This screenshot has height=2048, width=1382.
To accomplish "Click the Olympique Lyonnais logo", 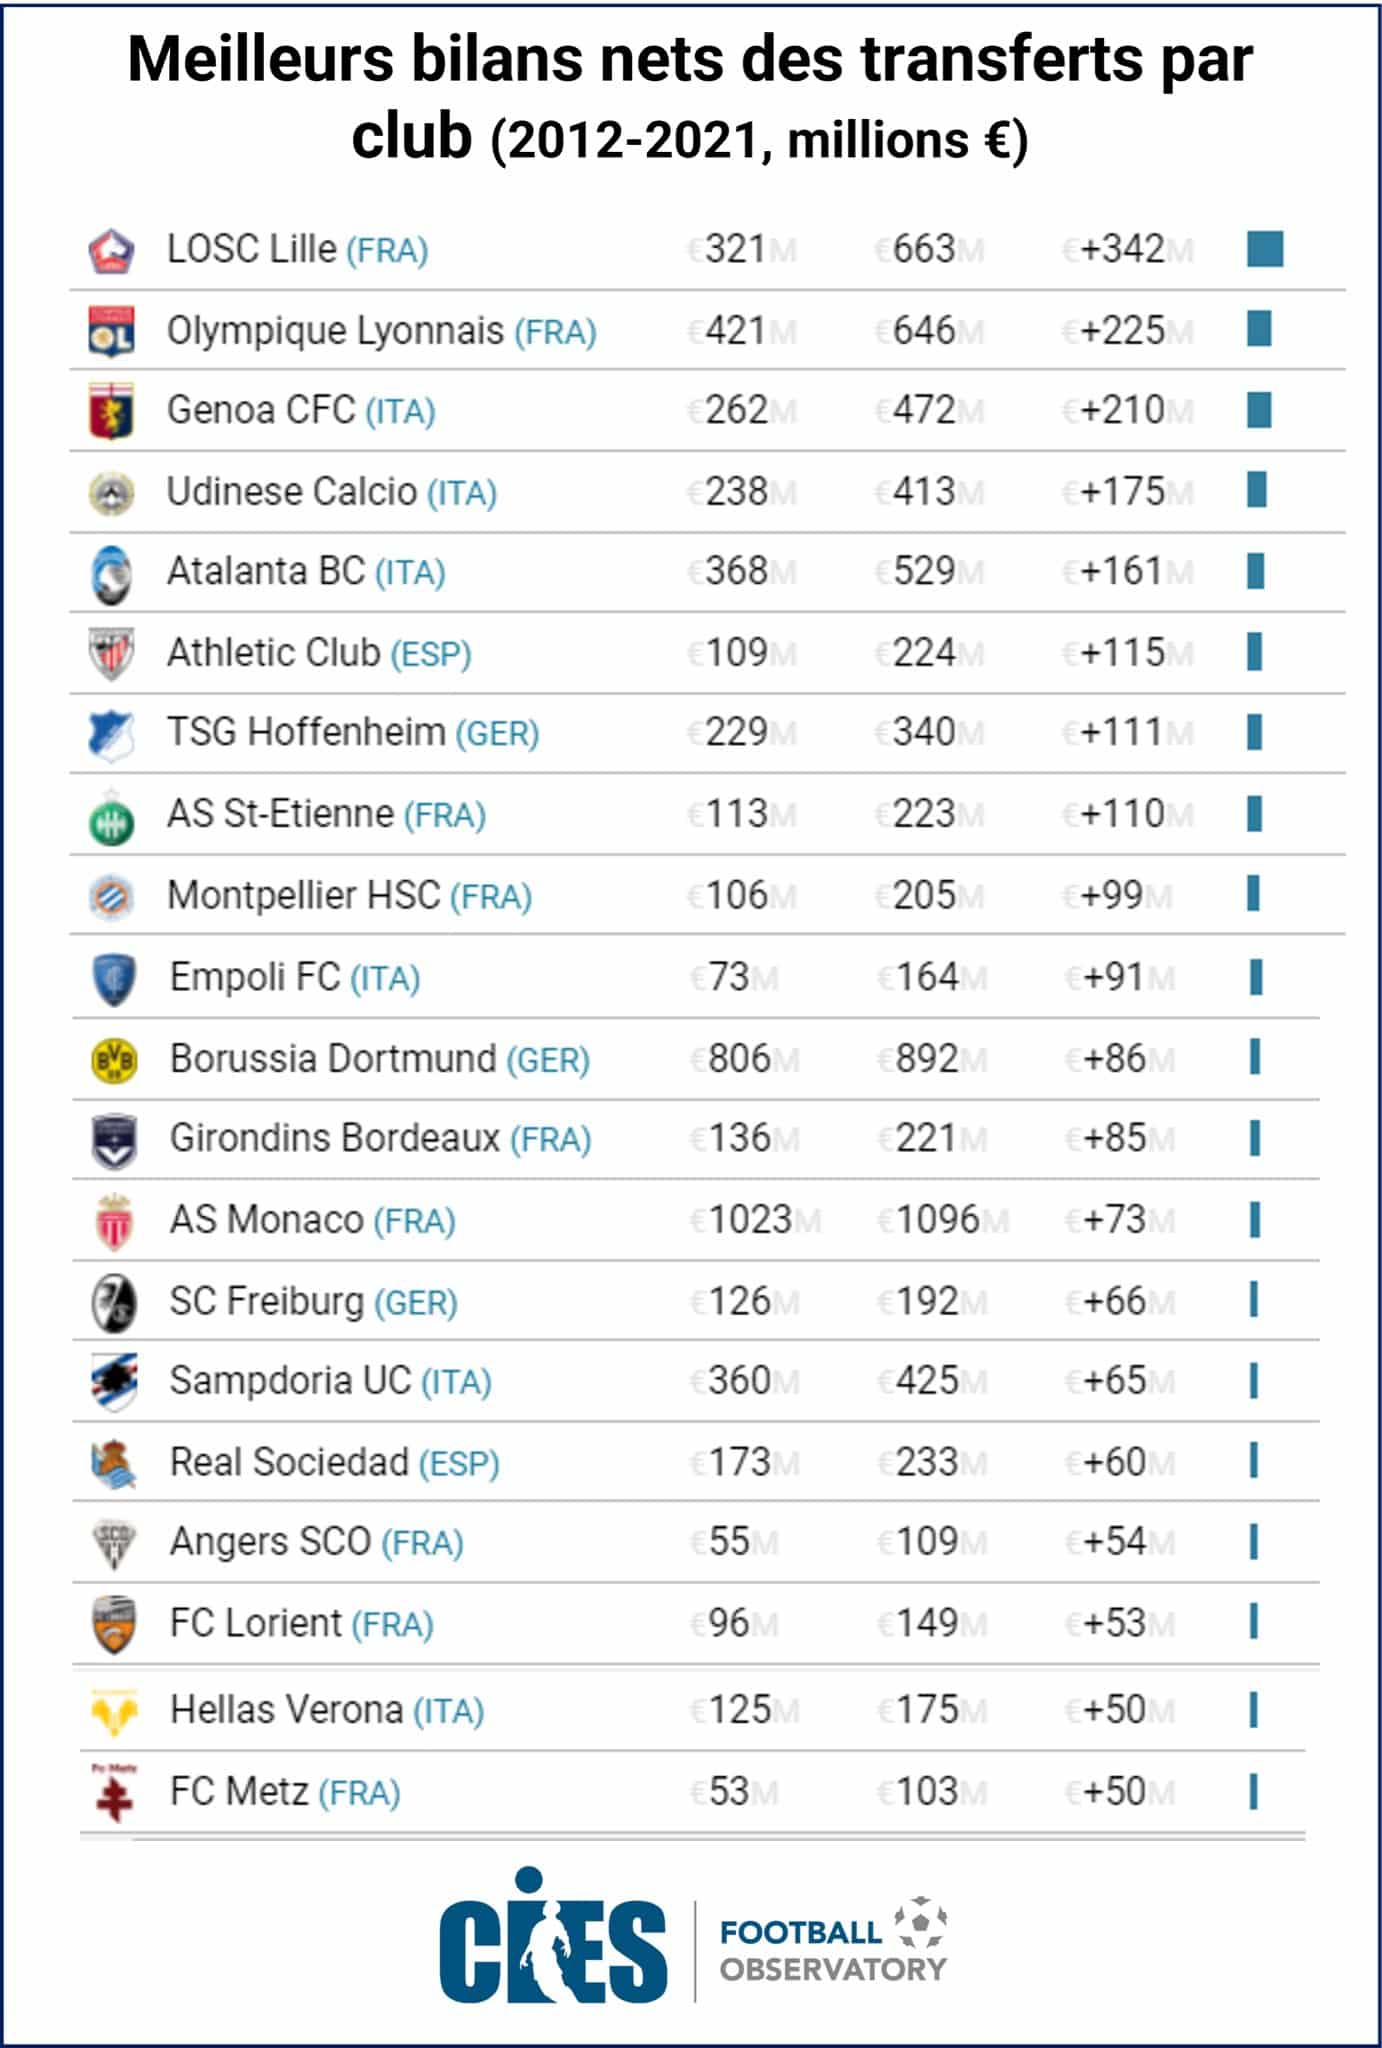I will (111, 331).
